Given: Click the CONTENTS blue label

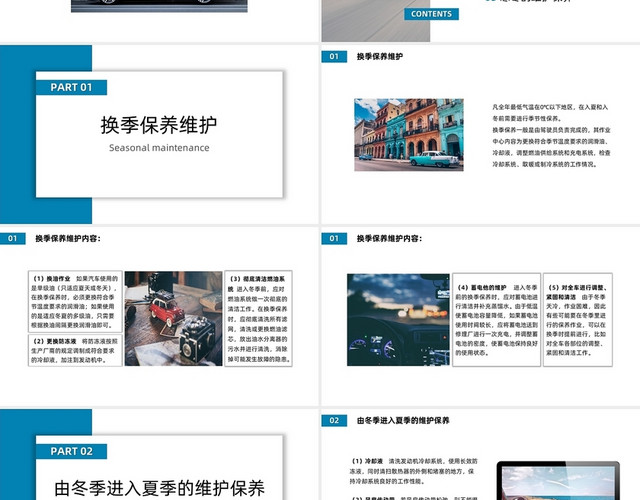Looking at the screenshot, I should point(431,14).
